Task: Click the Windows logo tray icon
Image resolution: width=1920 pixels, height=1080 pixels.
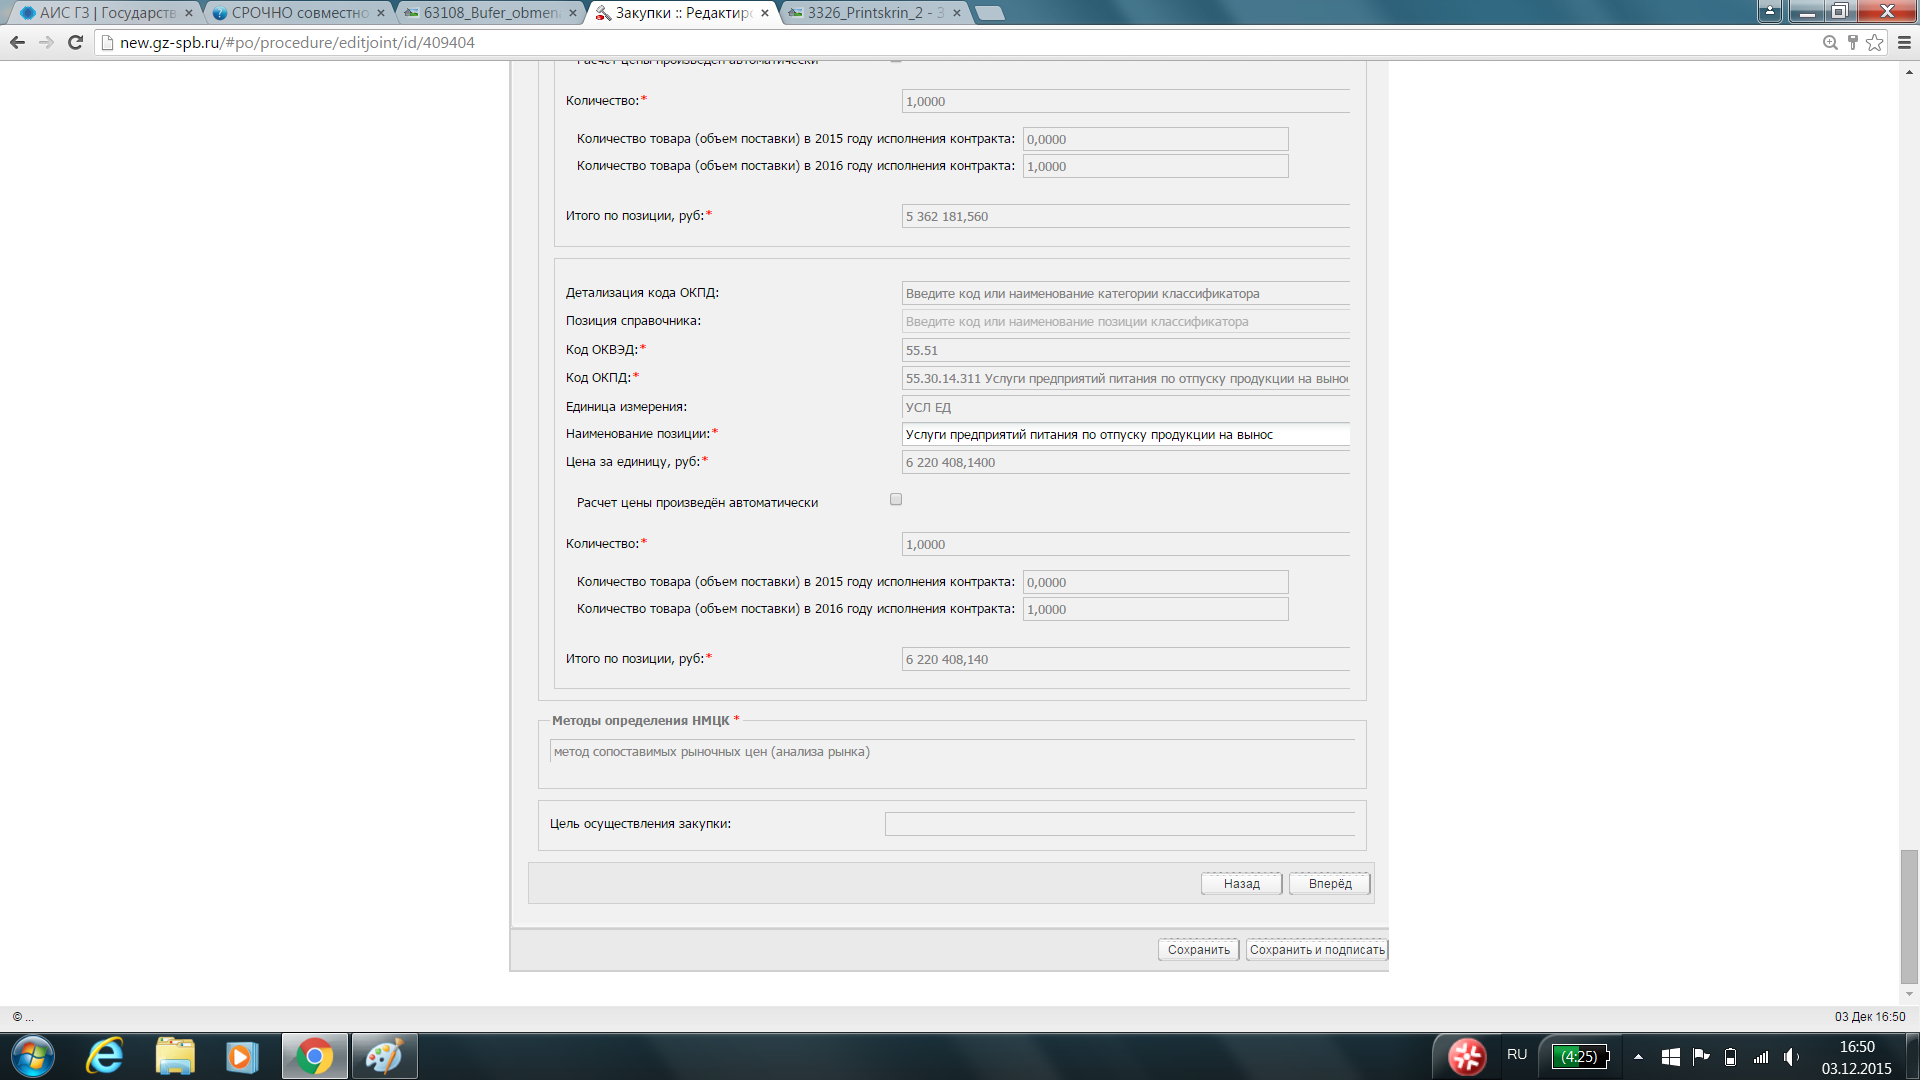Action: coord(1670,1056)
